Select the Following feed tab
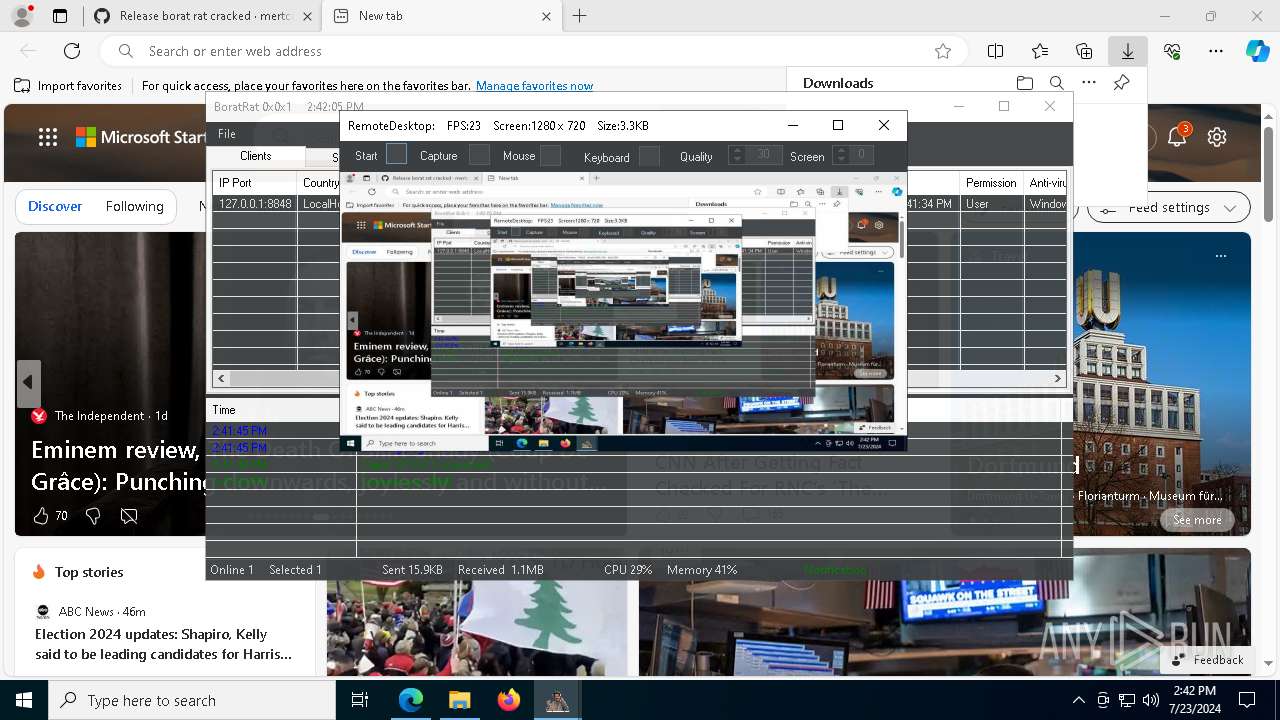 [x=135, y=206]
